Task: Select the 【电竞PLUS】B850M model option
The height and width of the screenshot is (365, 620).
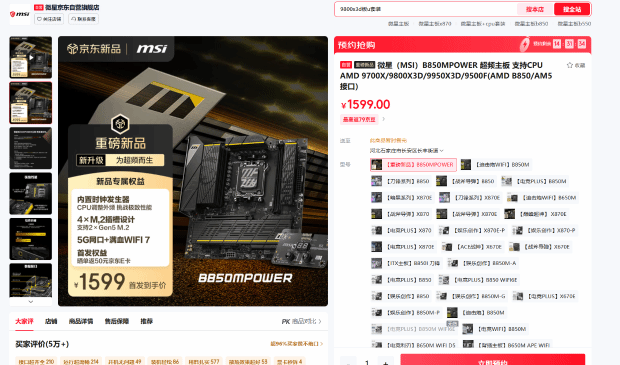Action: [x=535, y=181]
